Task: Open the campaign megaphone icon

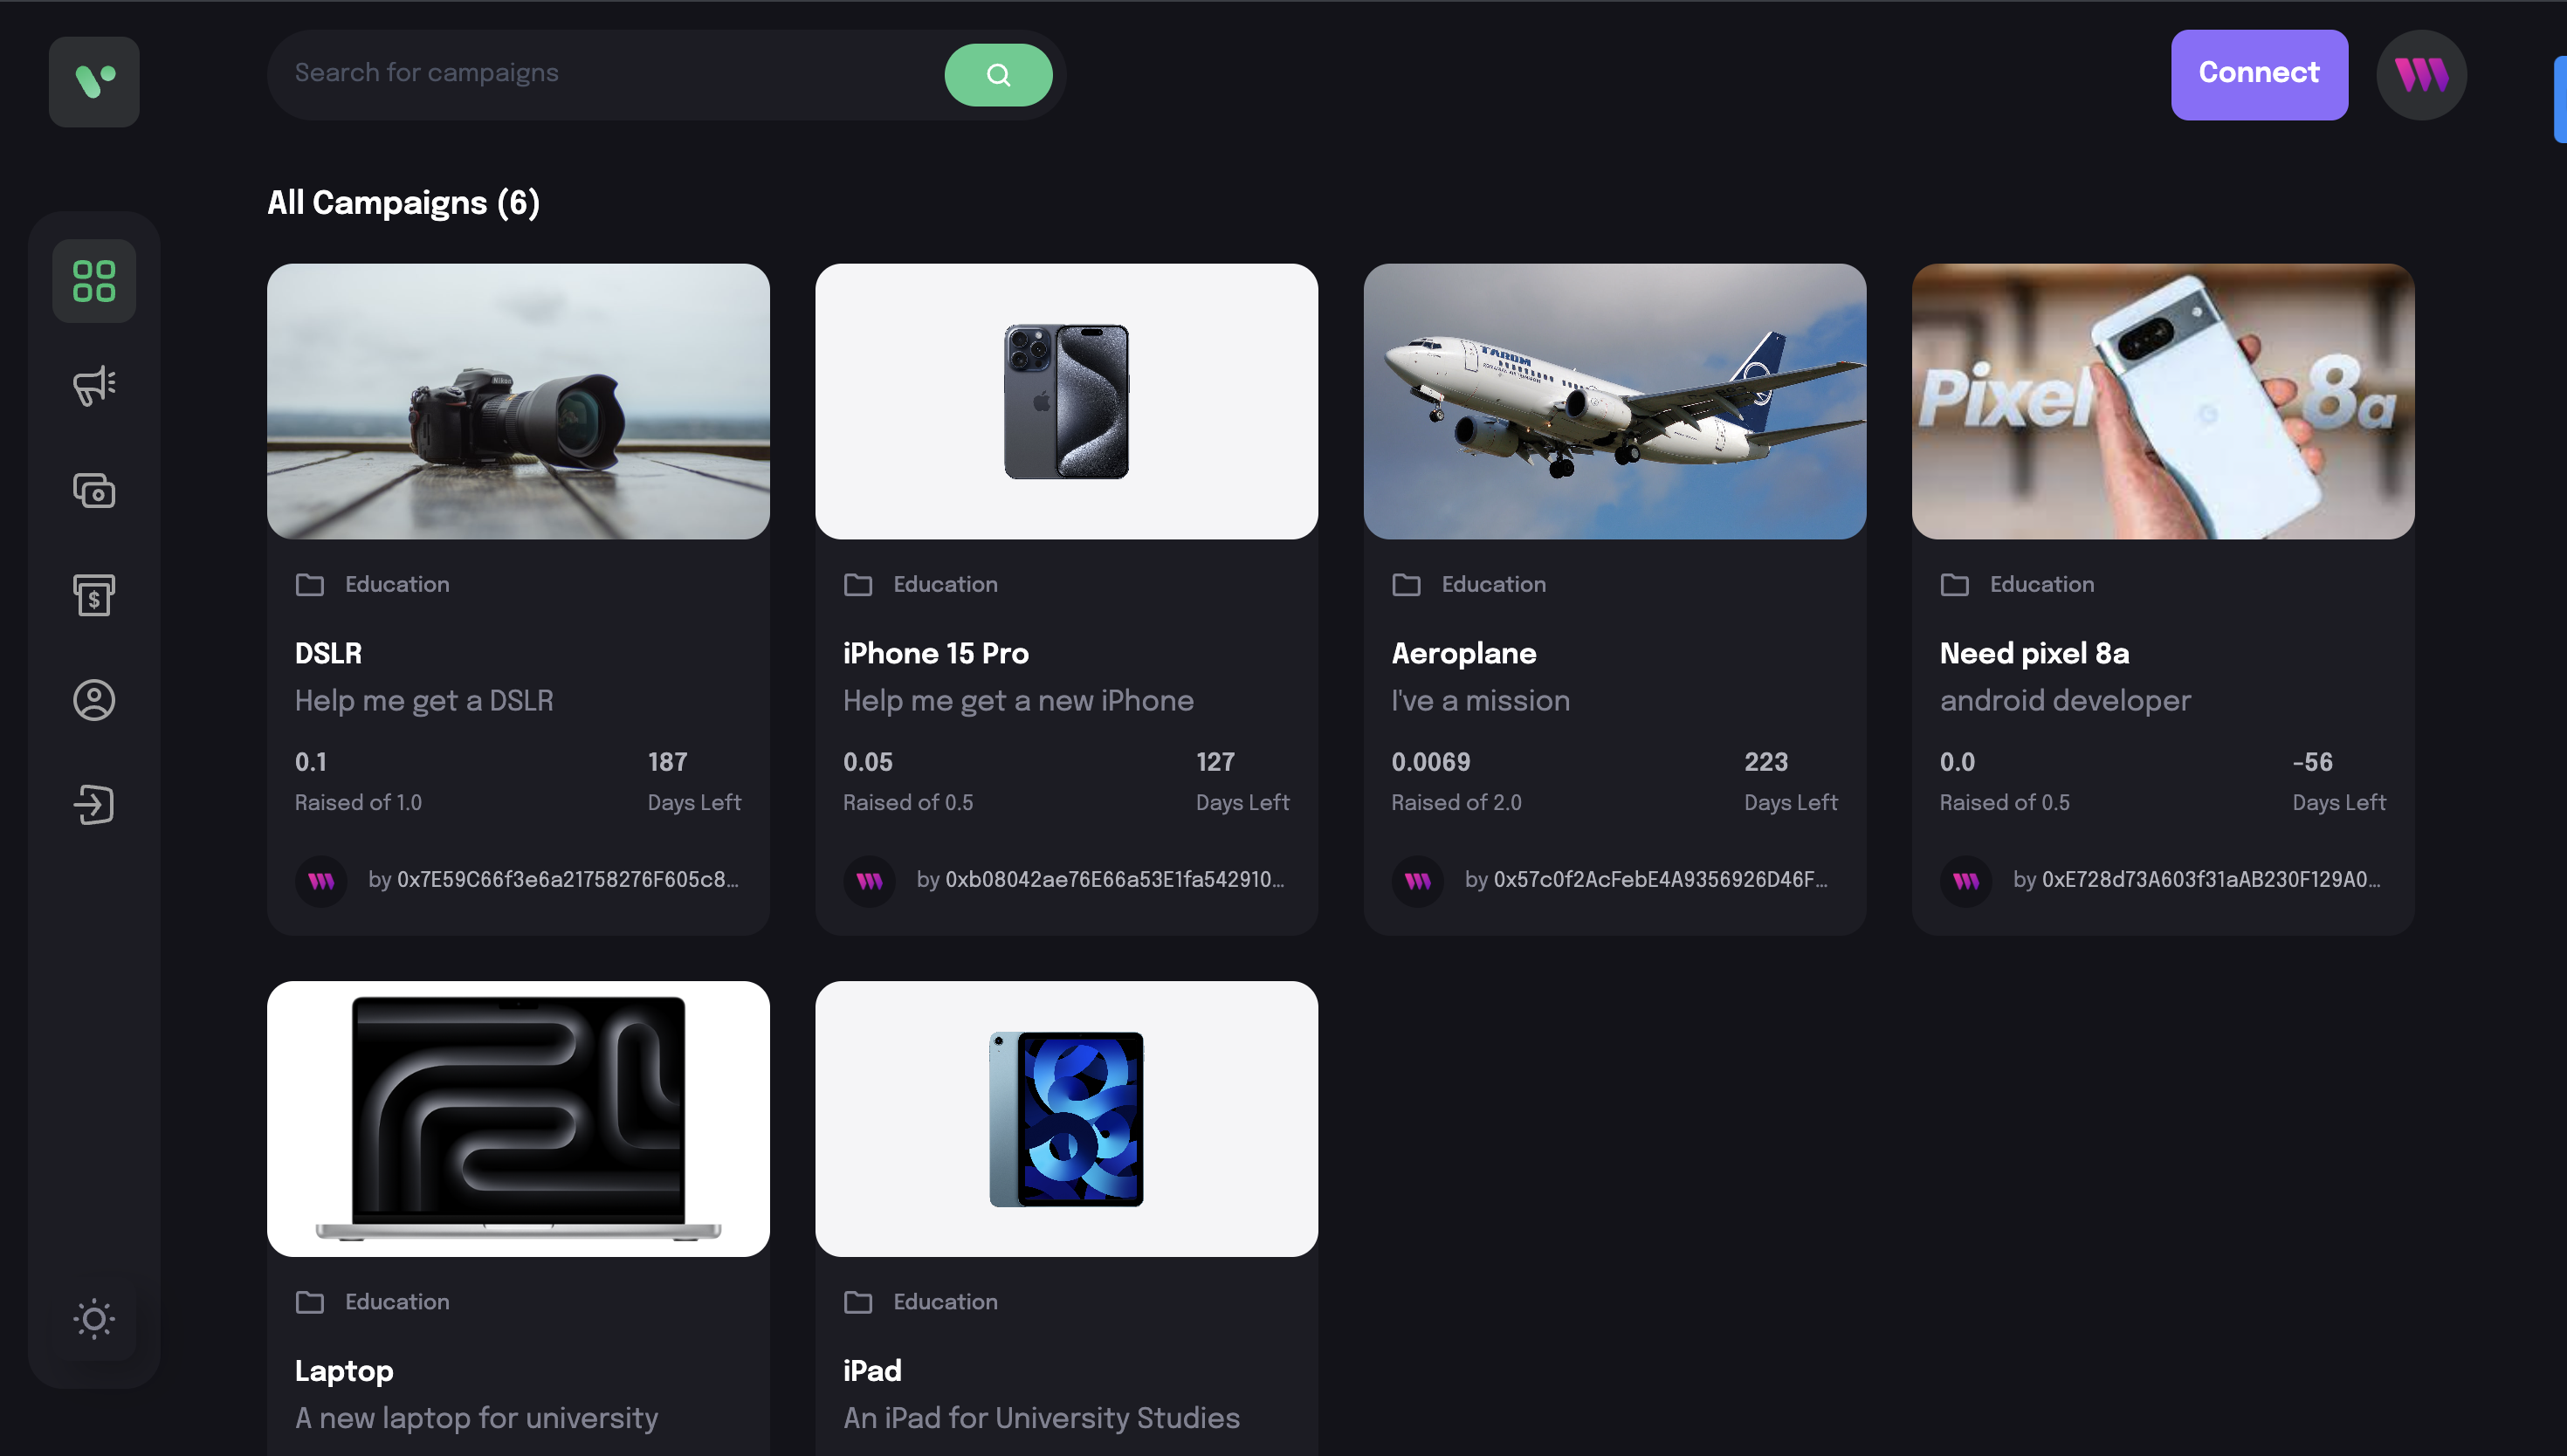Action: (x=94, y=385)
